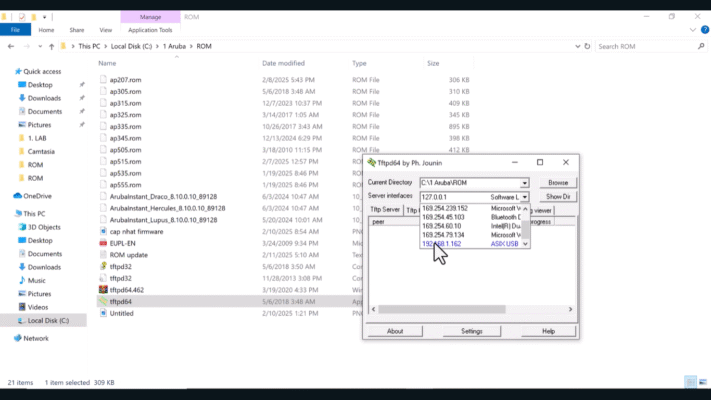Open the Share ribbon tab
711x400 pixels.
click(x=77, y=30)
